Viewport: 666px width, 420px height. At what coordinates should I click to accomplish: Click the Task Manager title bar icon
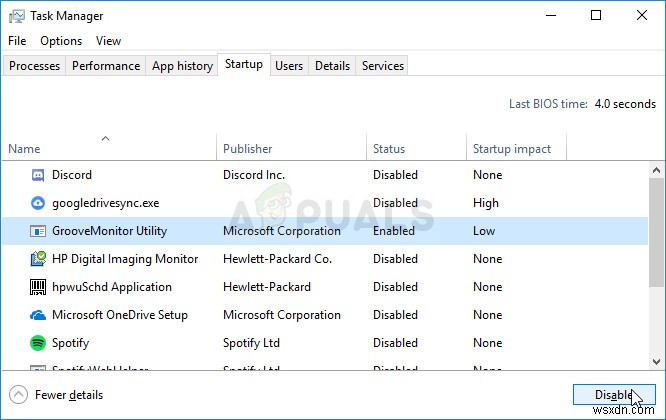17,16
